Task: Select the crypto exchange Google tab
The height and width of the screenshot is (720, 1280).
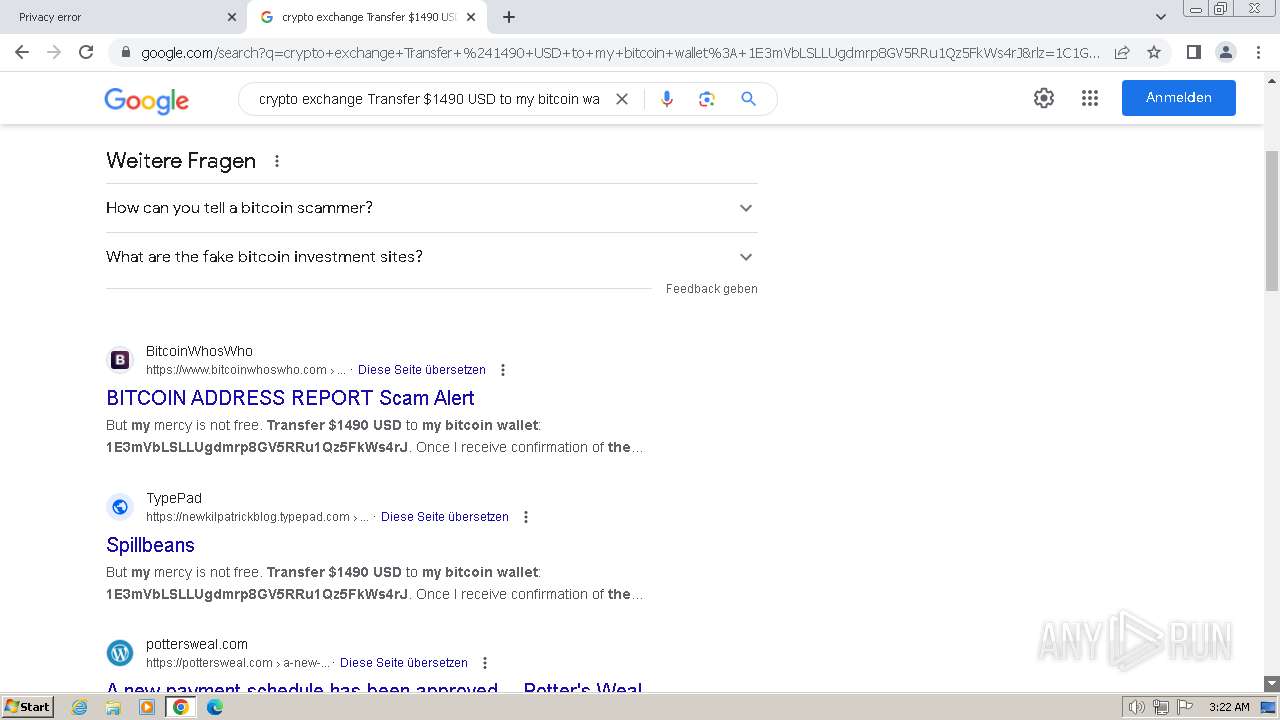Action: (x=368, y=17)
